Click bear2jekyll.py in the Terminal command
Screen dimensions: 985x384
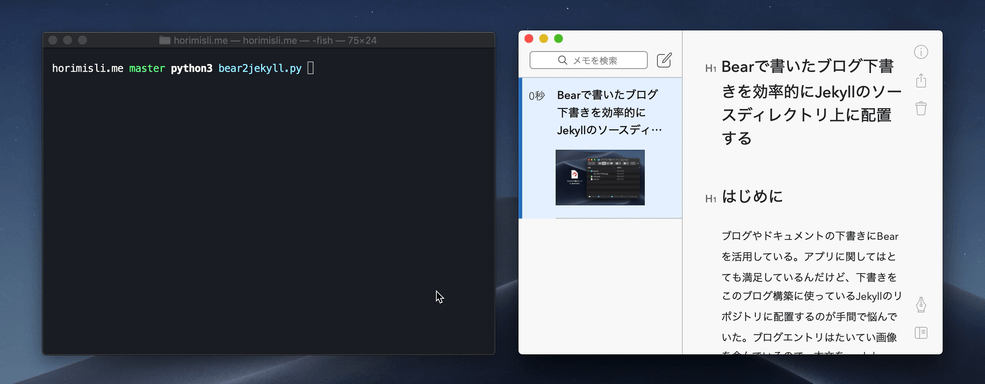pyautogui.click(x=260, y=68)
